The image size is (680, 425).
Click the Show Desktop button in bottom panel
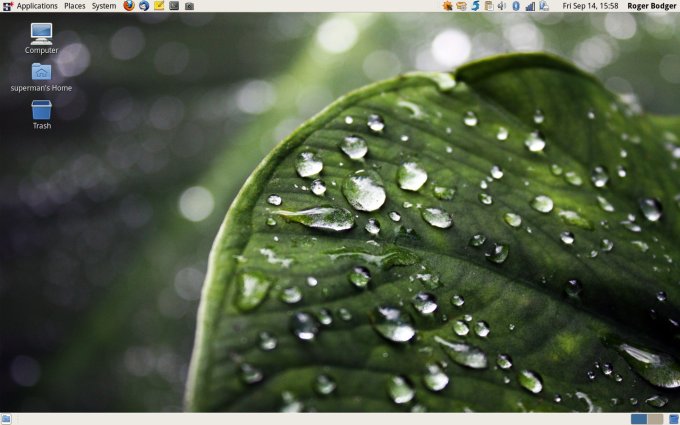click(6, 419)
